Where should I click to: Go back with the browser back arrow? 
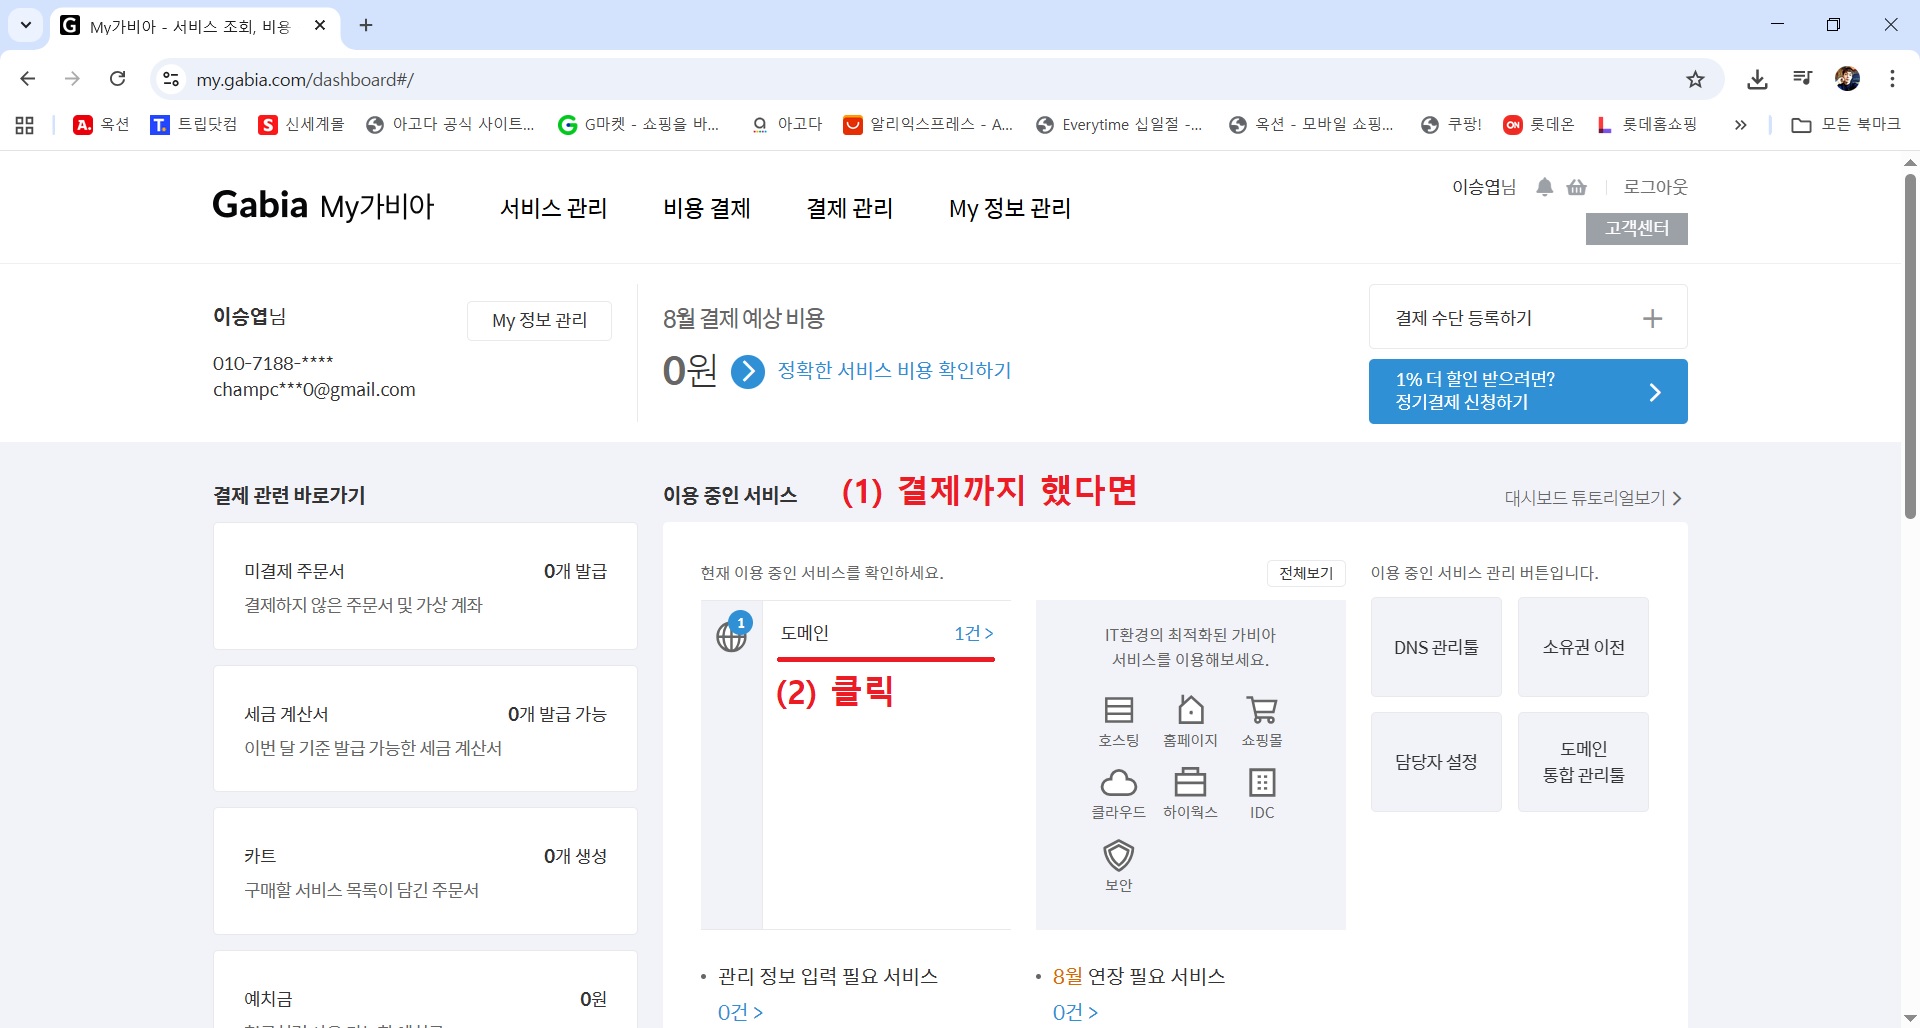(28, 79)
